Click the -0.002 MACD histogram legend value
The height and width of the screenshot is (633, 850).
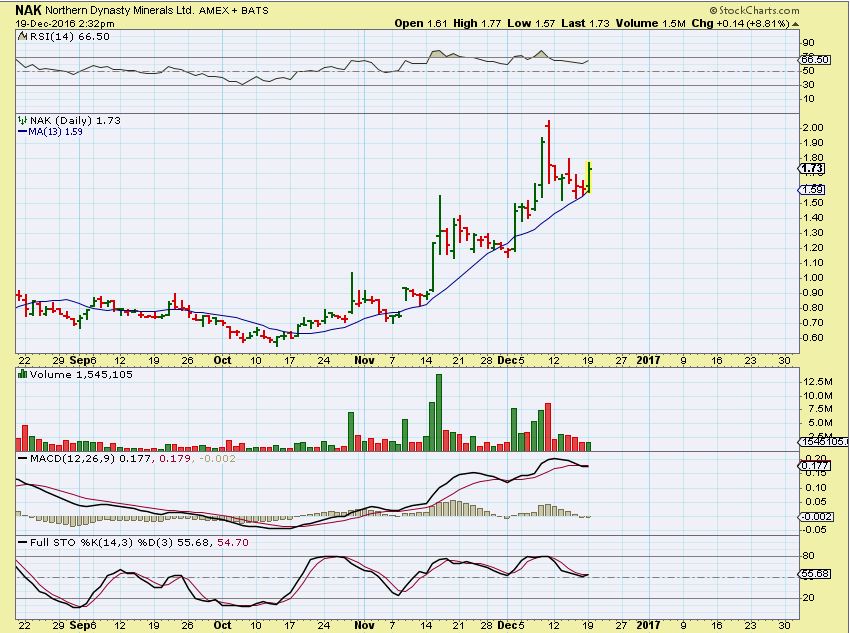(x=217, y=458)
